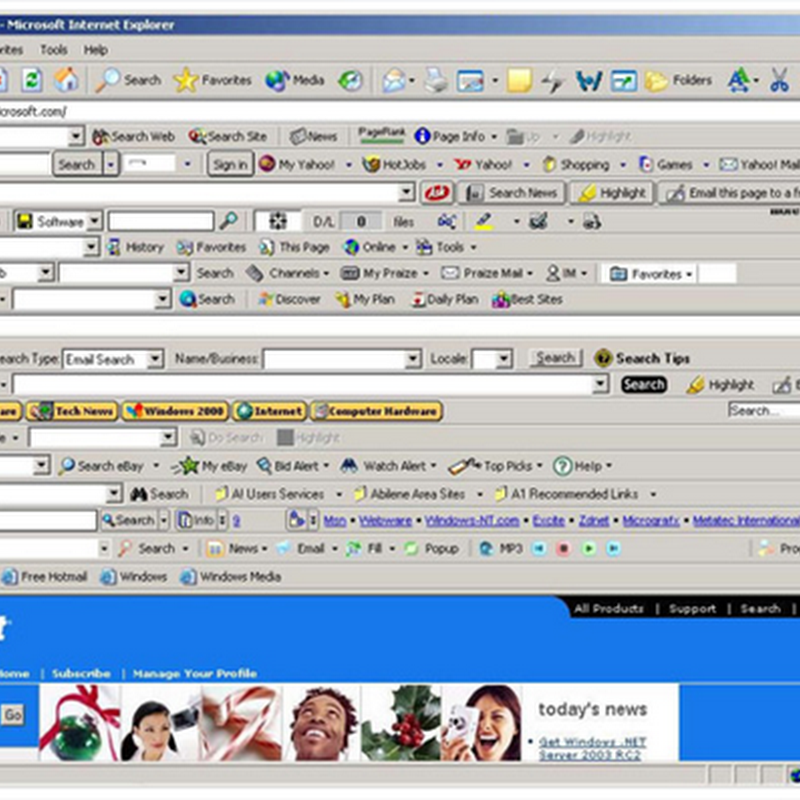Click the Search Tips button
800x800 pixels.
point(642,358)
